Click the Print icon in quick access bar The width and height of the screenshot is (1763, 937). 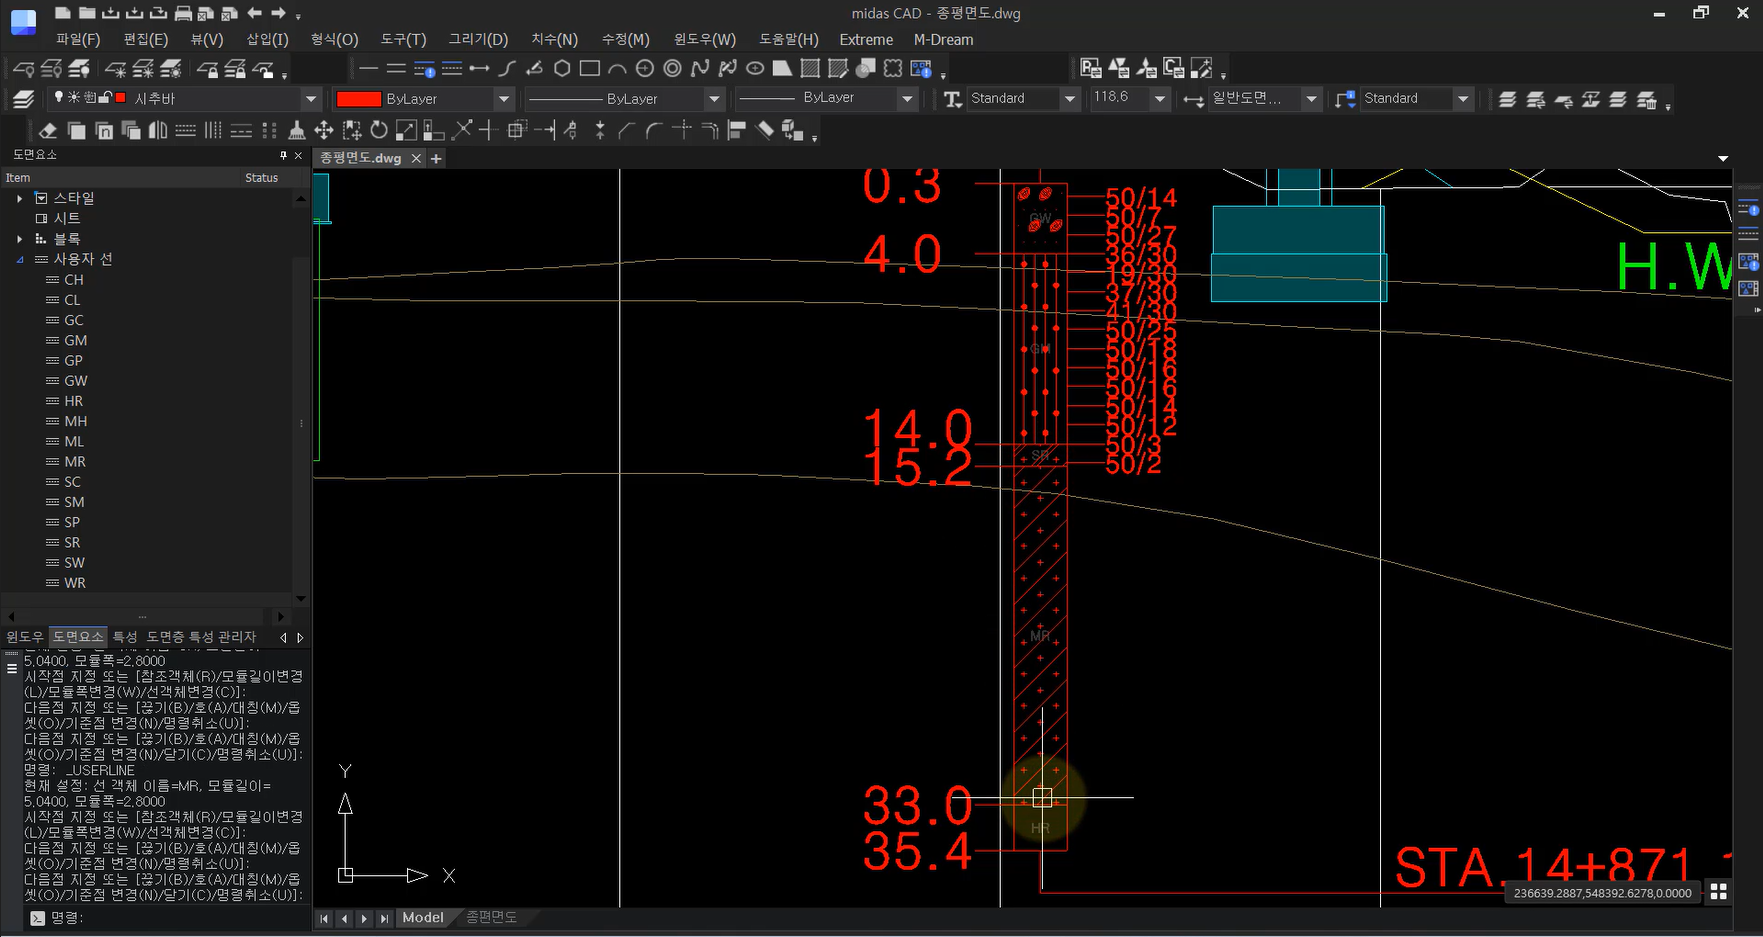[x=183, y=13]
